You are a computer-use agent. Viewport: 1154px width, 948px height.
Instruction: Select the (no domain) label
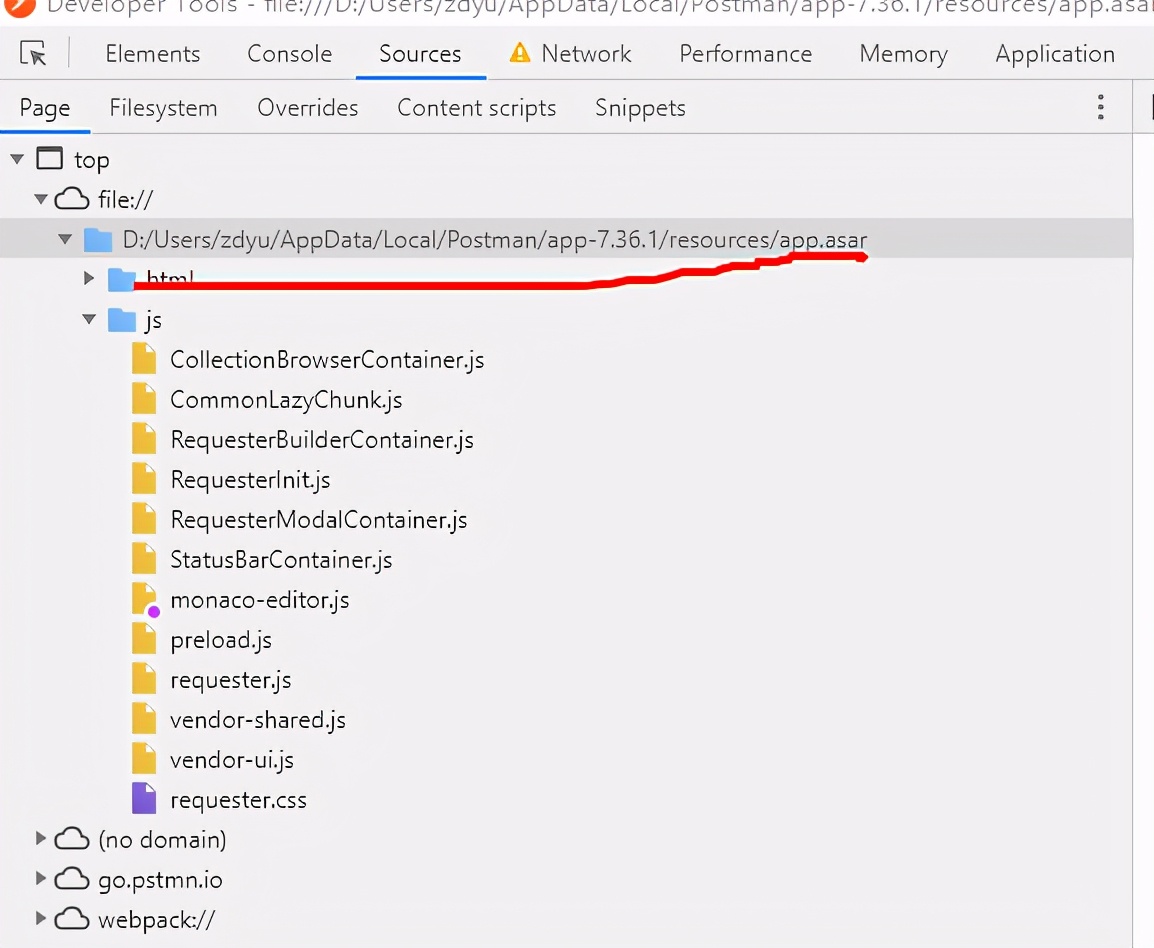tap(163, 840)
